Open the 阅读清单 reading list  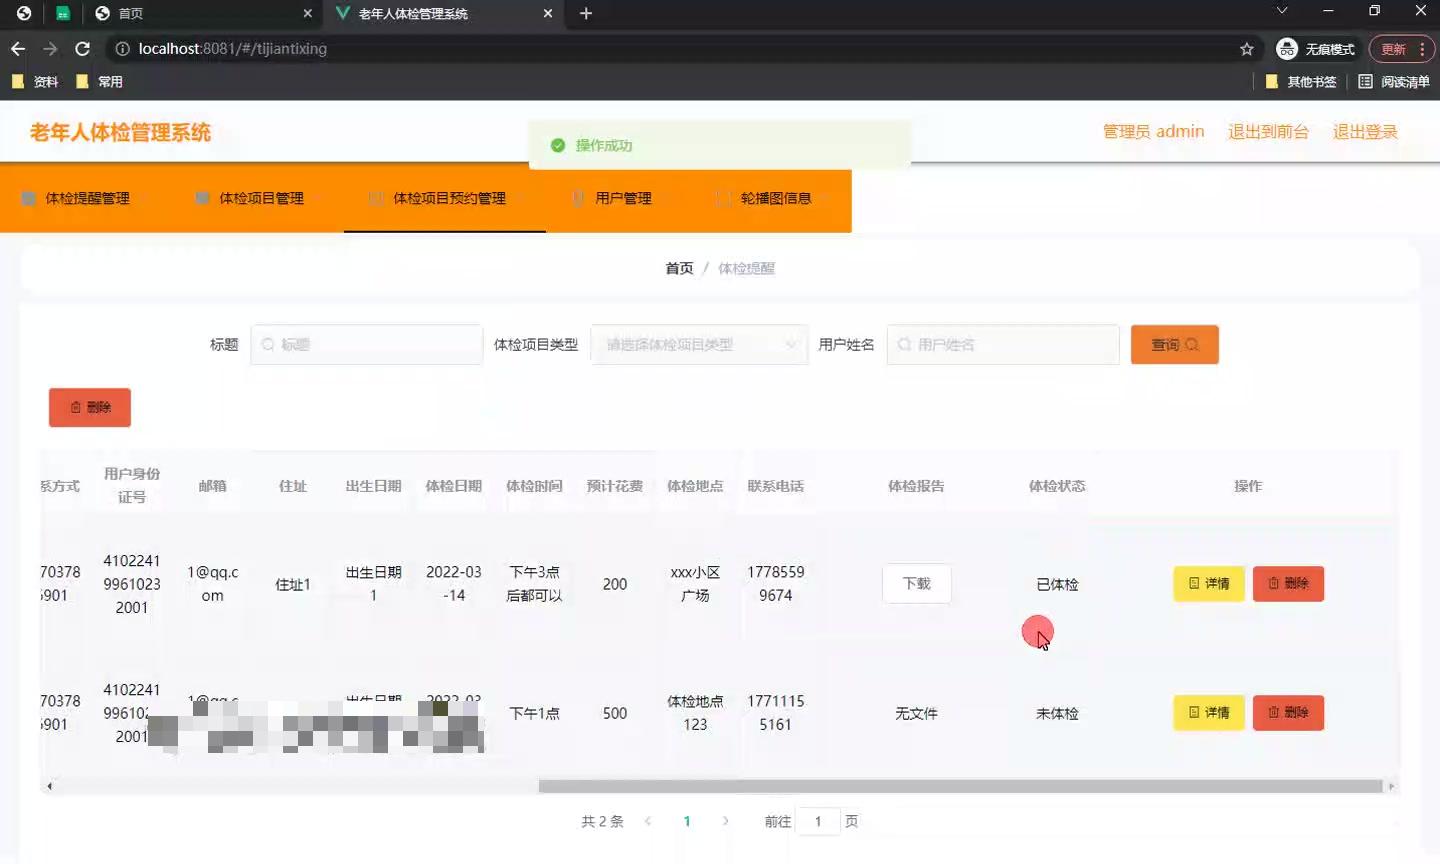coord(1394,82)
